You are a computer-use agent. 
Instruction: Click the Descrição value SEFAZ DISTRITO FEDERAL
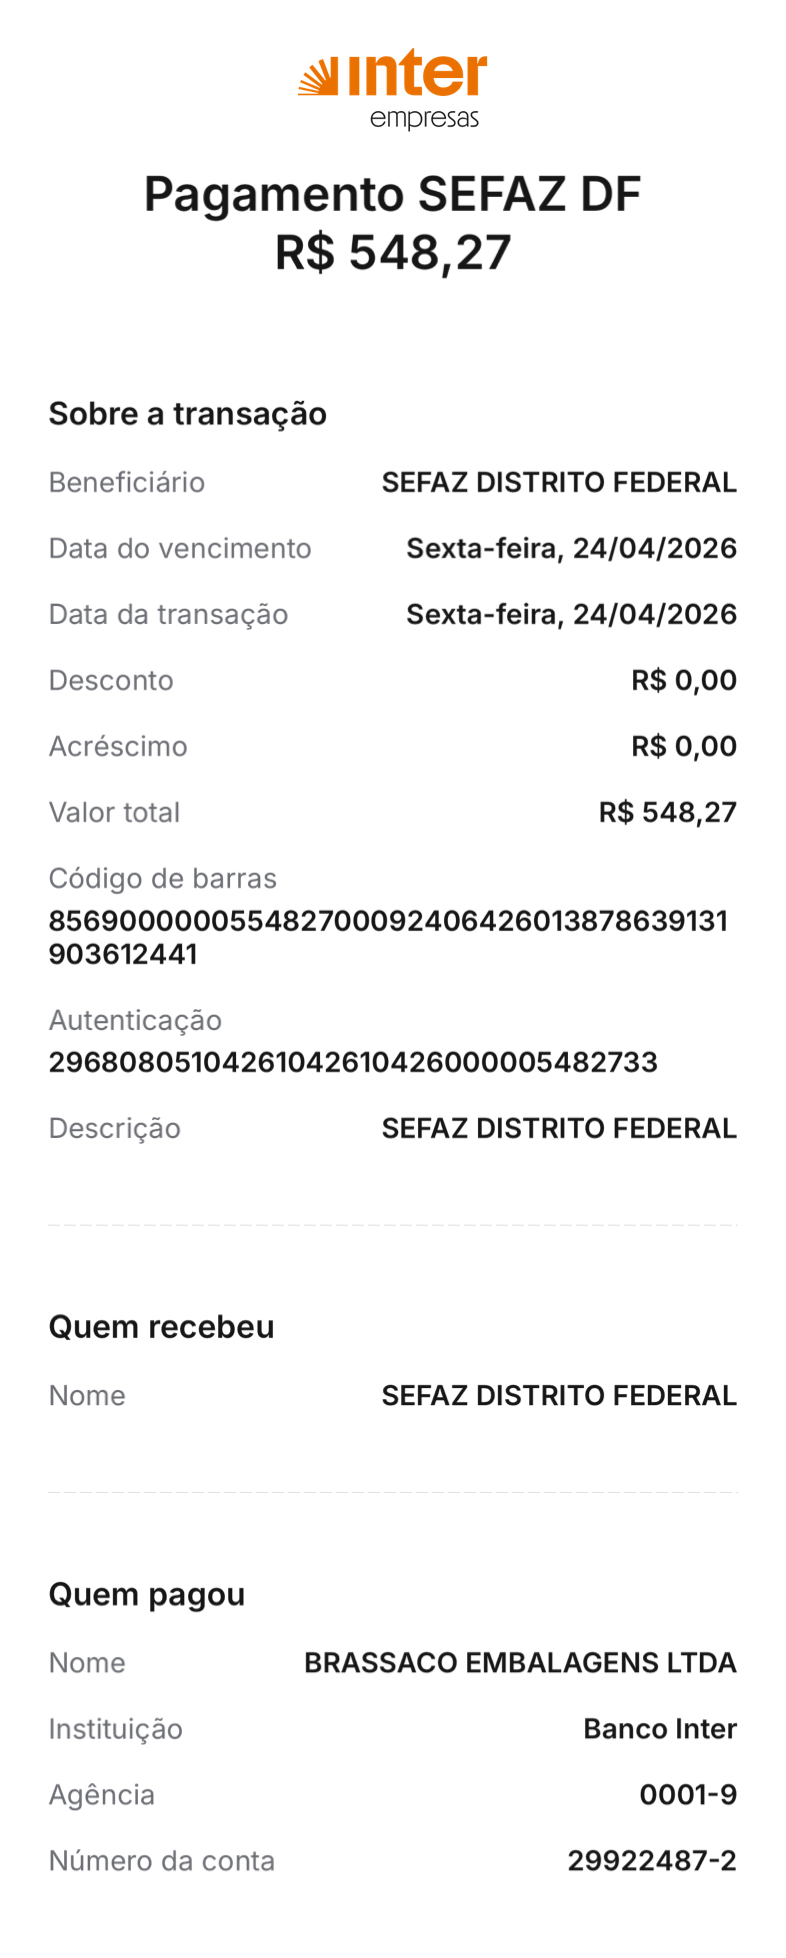pyautogui.click(x=559, y=1128)
